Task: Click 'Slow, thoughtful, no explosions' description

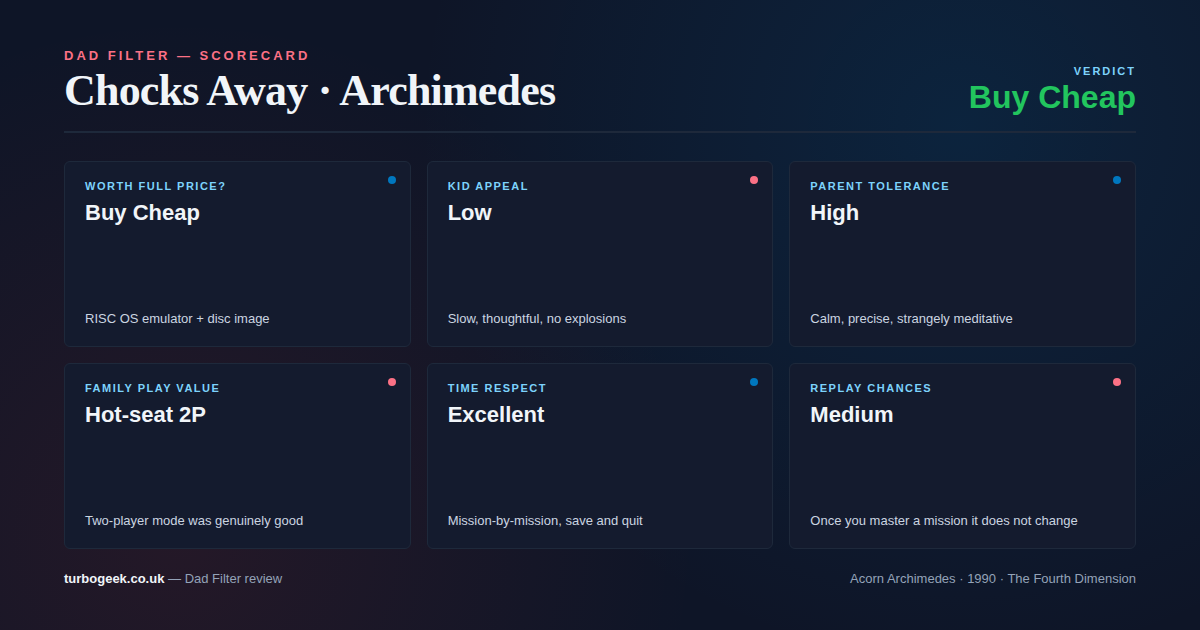Action: pyautogui.click(x=536, y=319)
